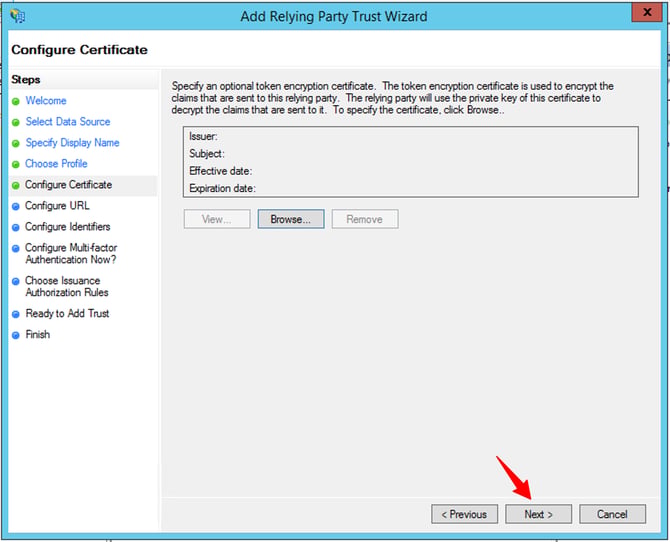Open the Select Data Source step
Screen dimensions: 670x542
(68, 122)
